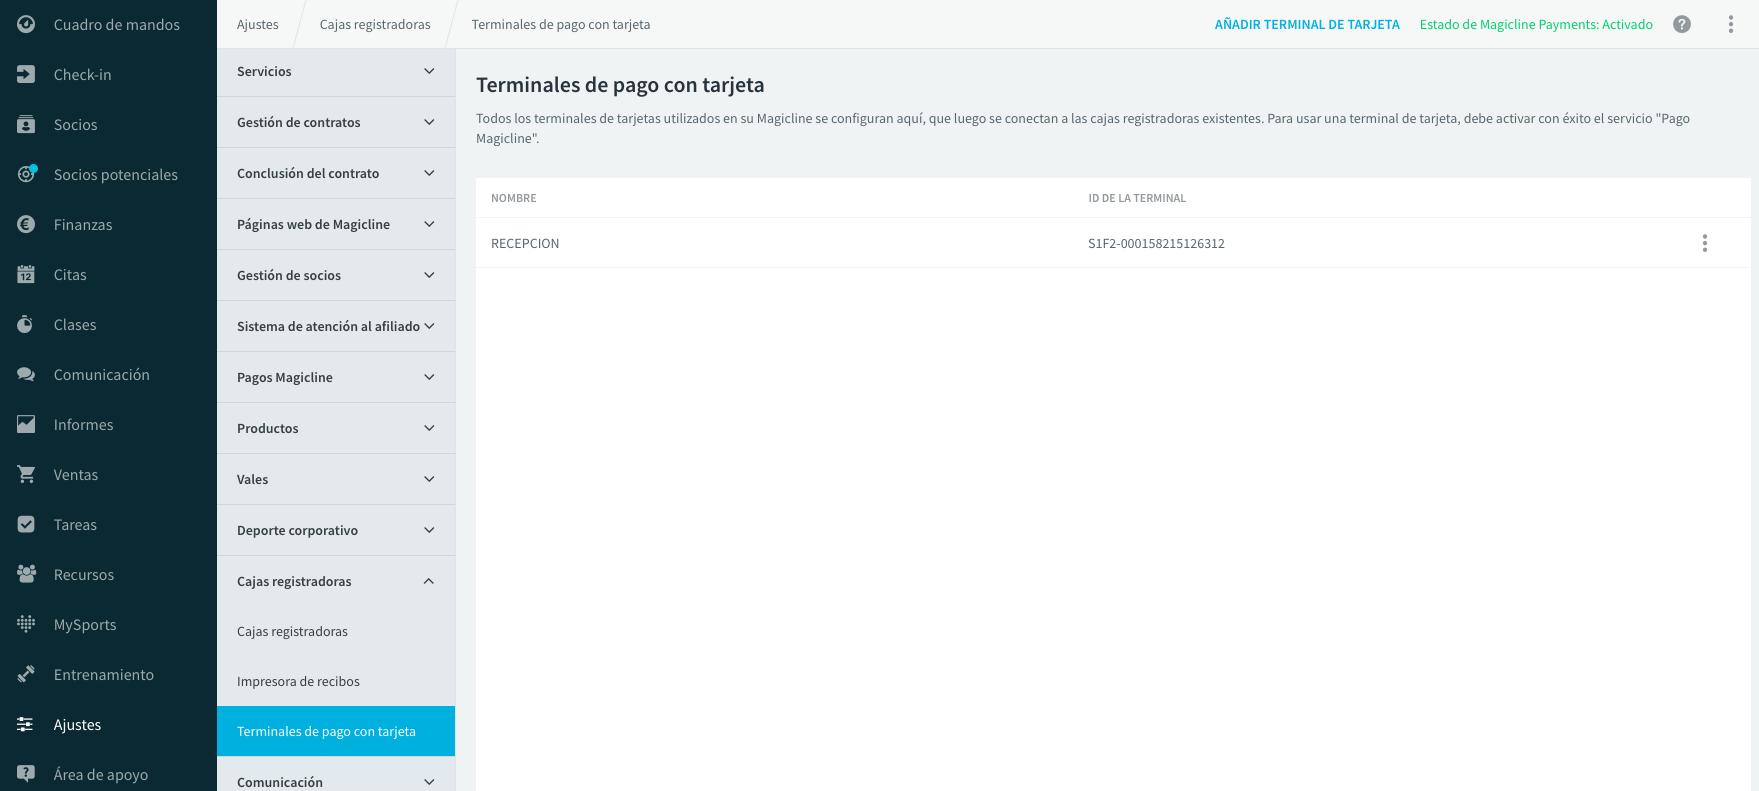This screenshot has width=1759, height=791.
Task: Click terminal ID S1F2-000158215126312
Action: pos(1156,243)
